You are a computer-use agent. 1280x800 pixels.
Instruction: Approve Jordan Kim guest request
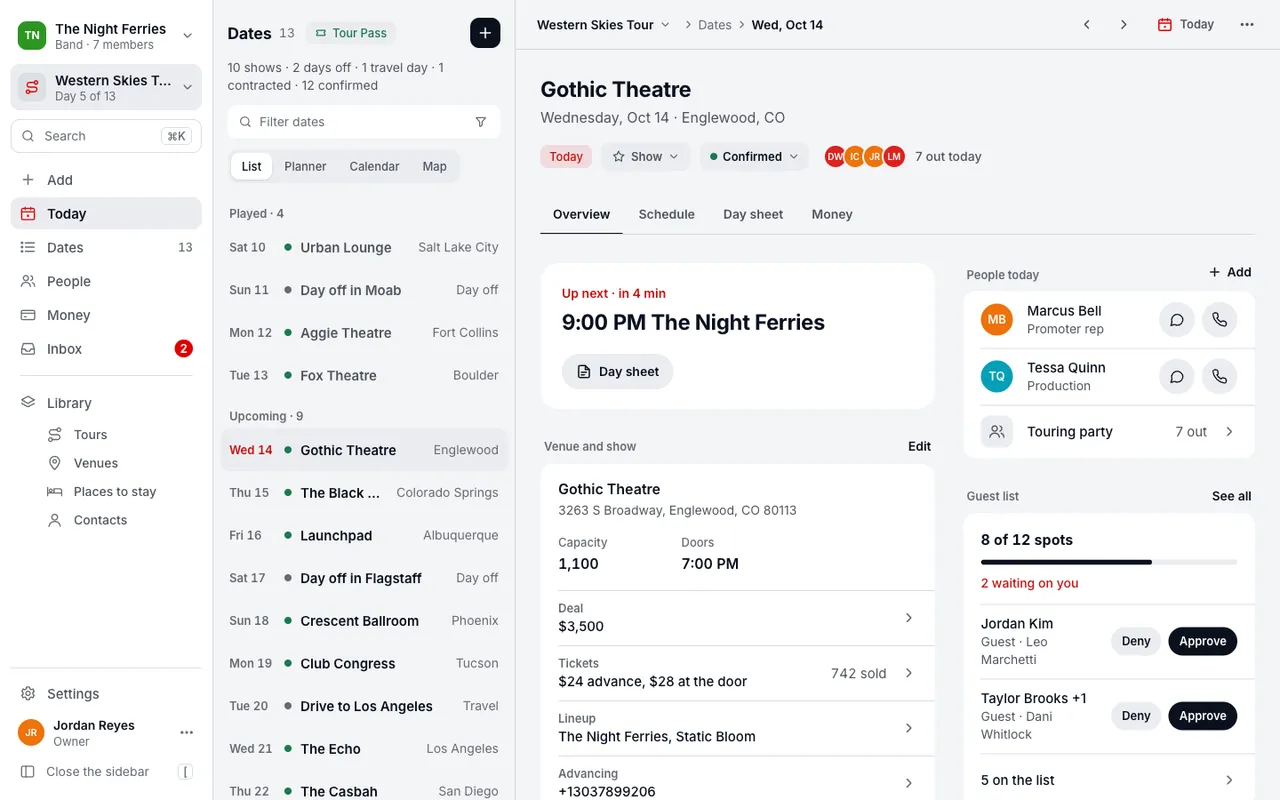click(x=1203, y=642)
